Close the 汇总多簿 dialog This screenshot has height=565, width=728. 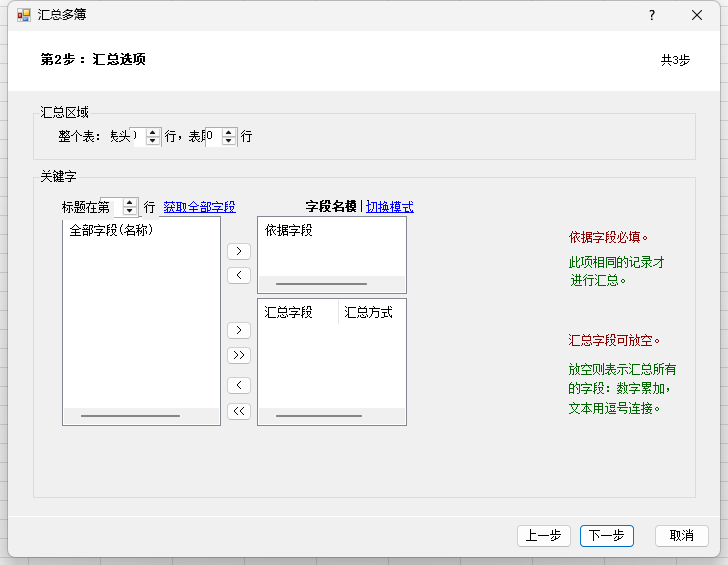click(x=696, y=15)
